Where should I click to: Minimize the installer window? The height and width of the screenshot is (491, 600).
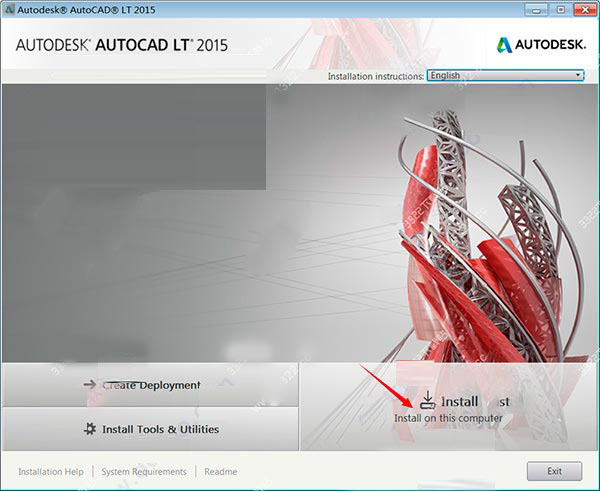pyautogui.click(x=536, y=10)
